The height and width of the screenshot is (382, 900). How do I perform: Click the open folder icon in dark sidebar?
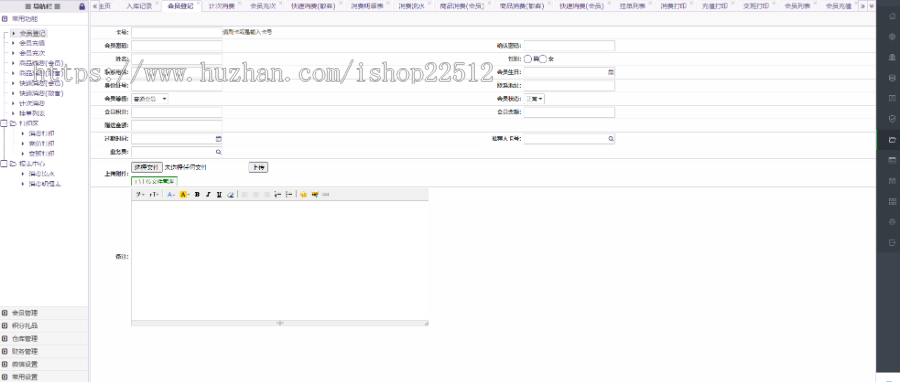(x=891, y=139)
